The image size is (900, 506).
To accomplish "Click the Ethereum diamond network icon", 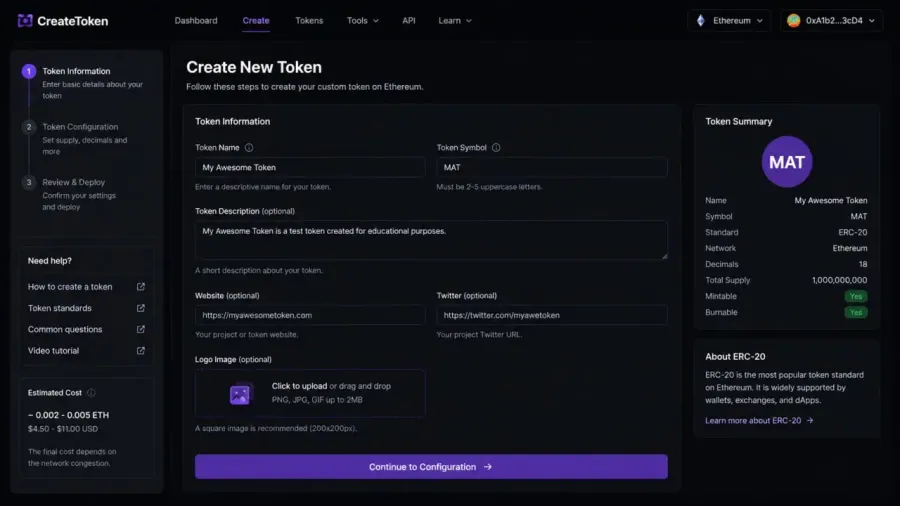I will coord(701,21).
